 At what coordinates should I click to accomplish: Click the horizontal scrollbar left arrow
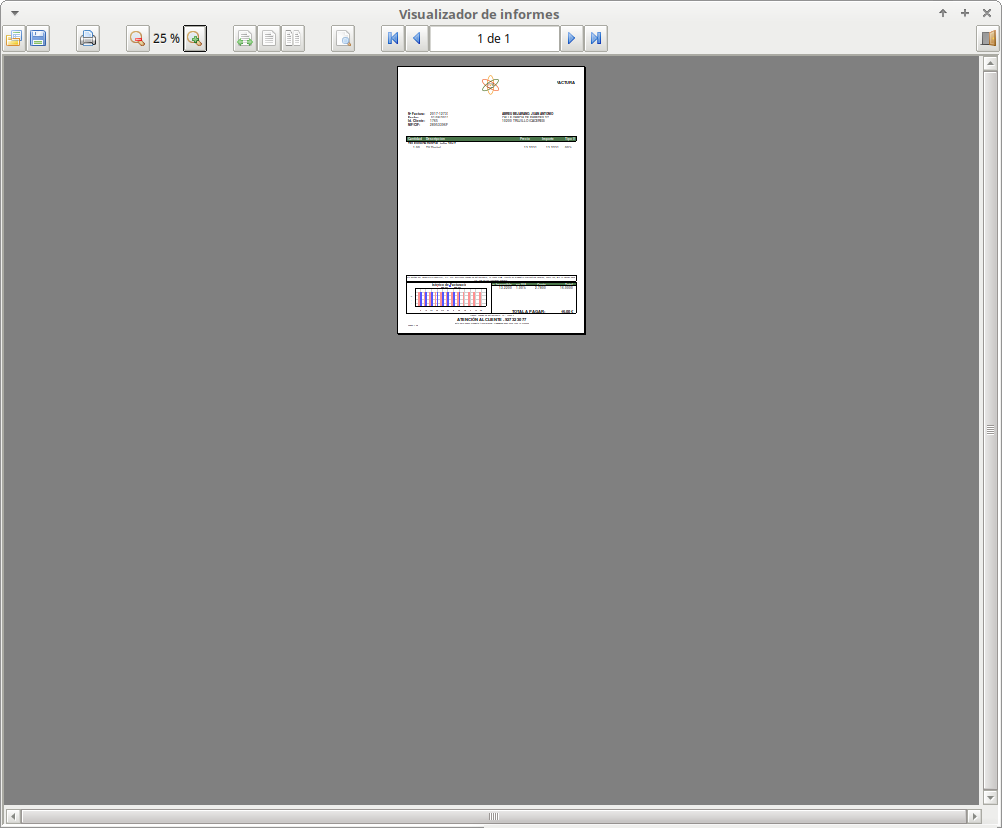pos(13,816)
